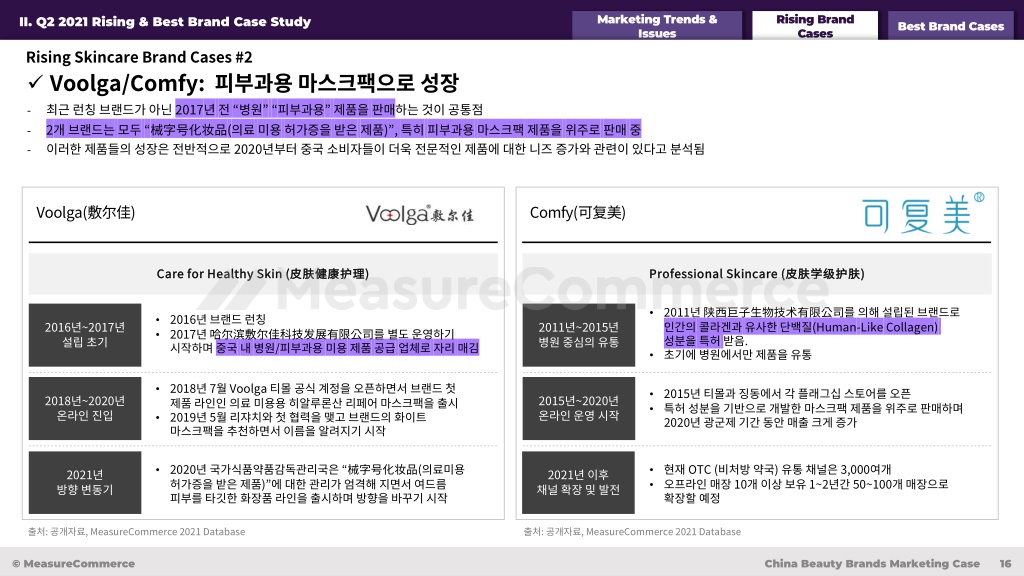The width and height of the screenshot is (1024, 576).
Task: Select the Professional Skincare banner
Action: (x=756, y=274)
